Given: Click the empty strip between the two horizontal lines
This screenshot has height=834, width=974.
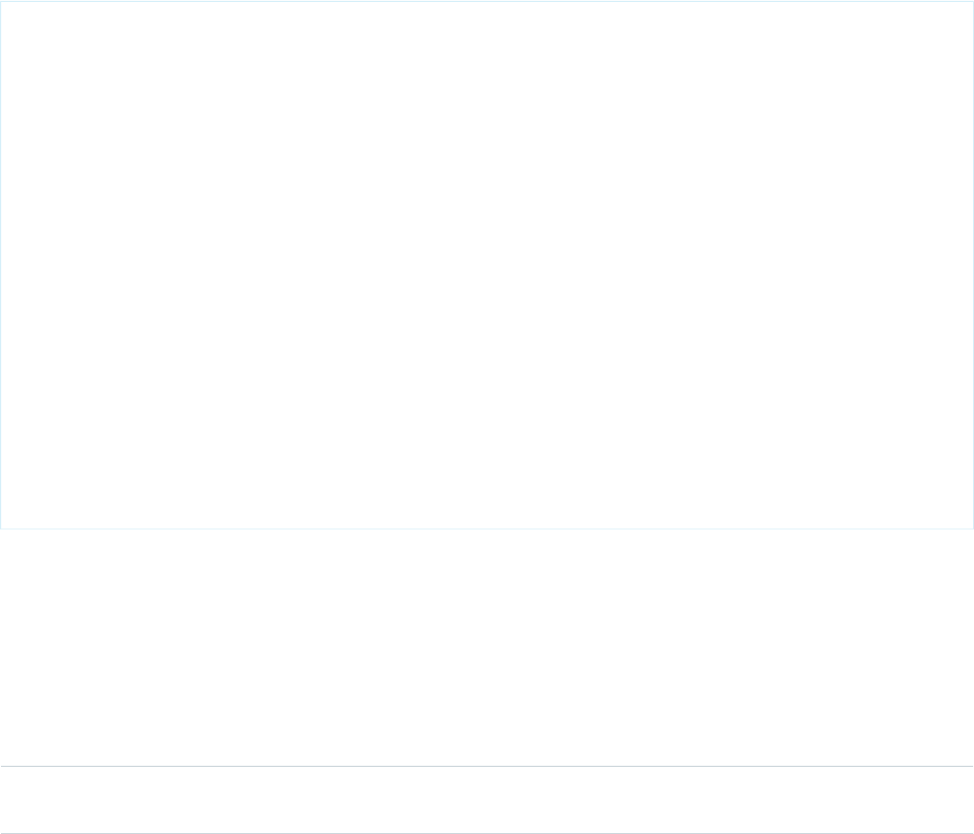Looking at the screenshot, I should pos(487,800).
